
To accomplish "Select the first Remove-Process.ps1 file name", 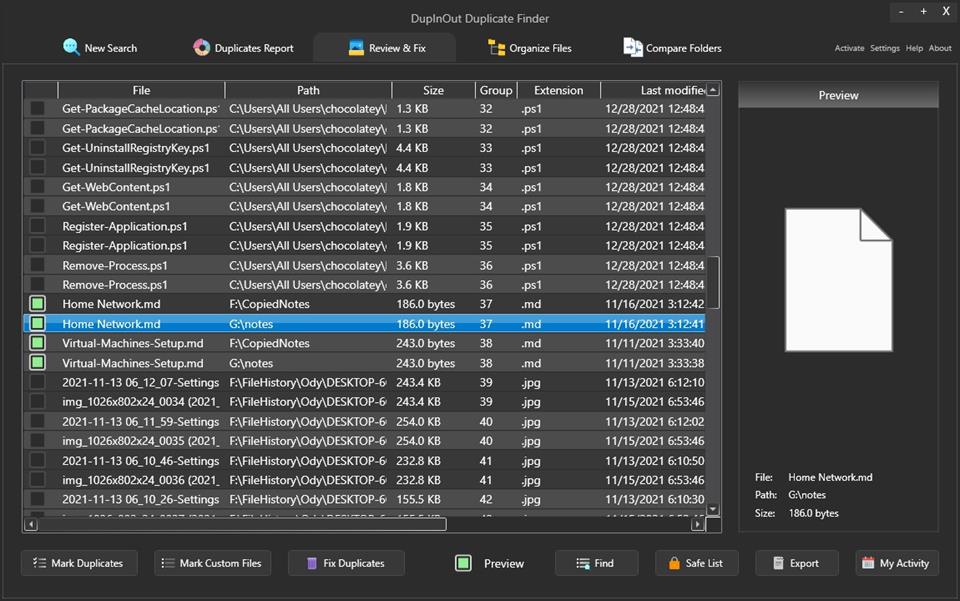I will pyautogui.click(x=114, y=266).
